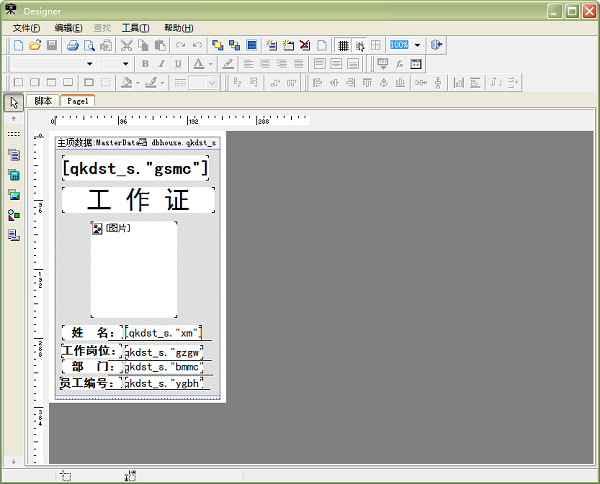Viewport: 600px width, 484px height.
Task: Open page settings icon
Action: click(322, 45)
